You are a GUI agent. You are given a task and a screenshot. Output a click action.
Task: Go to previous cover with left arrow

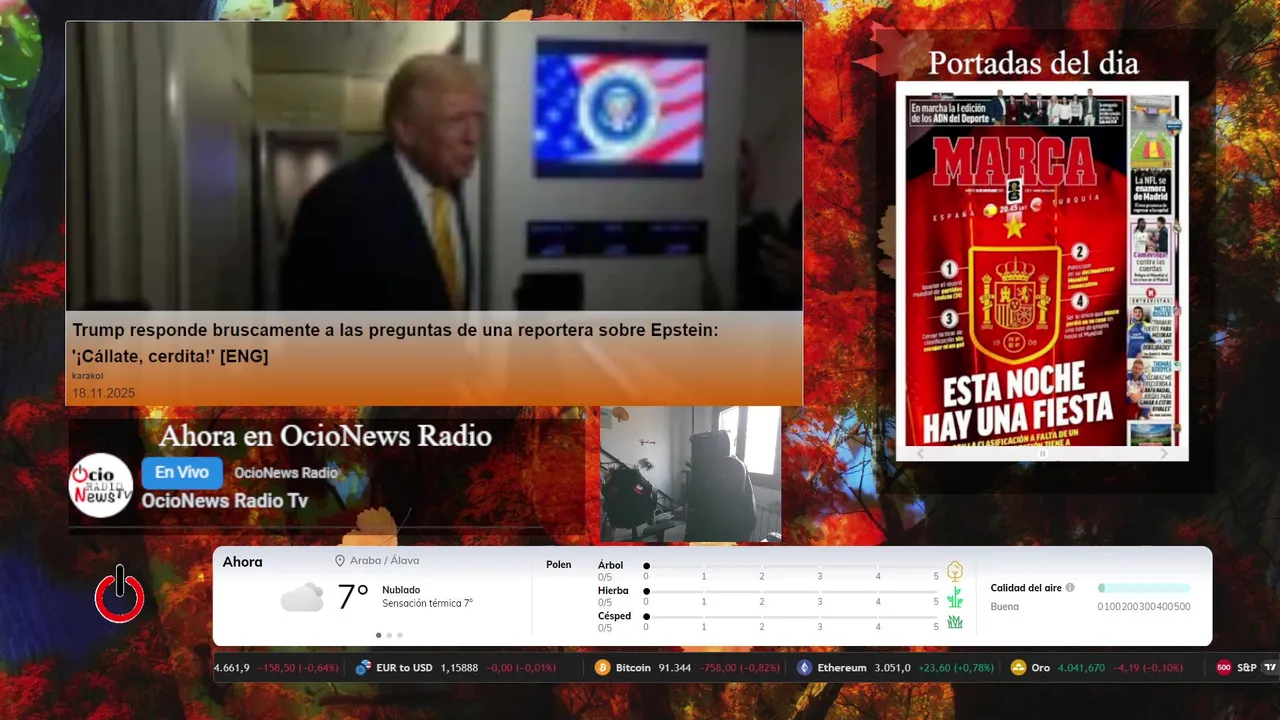pos(921,453)
